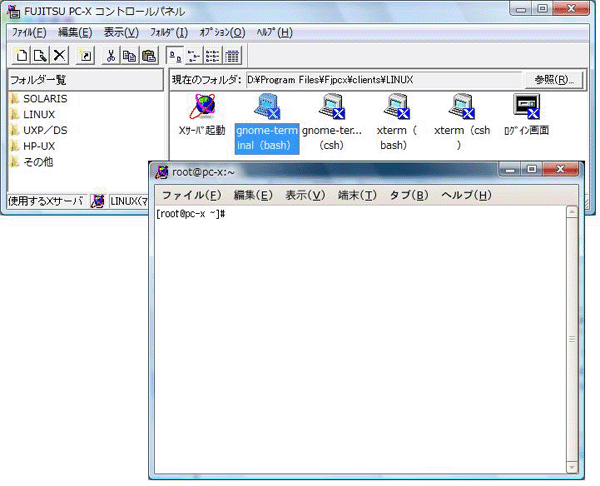Open 編集(E) menu in control panel

pos(75,33)
